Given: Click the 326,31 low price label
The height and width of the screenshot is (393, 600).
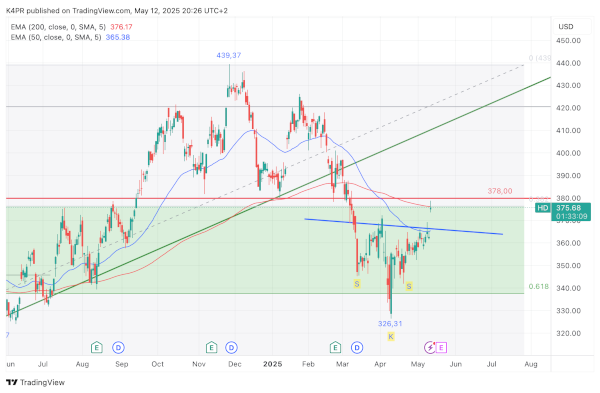Looking at the screenshot, I should pyautogui.click(x=390, y=323).
